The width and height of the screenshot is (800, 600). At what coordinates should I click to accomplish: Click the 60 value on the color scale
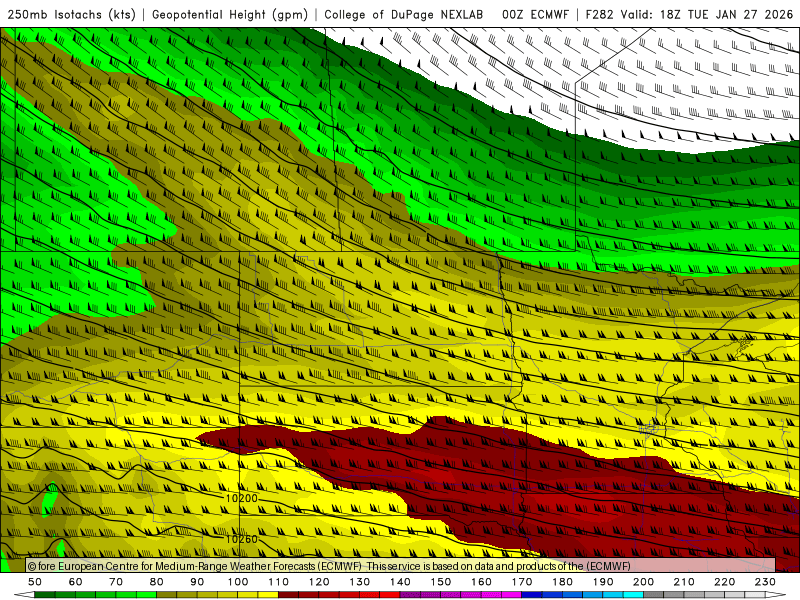pyautogui.click(x=76, y=582)
